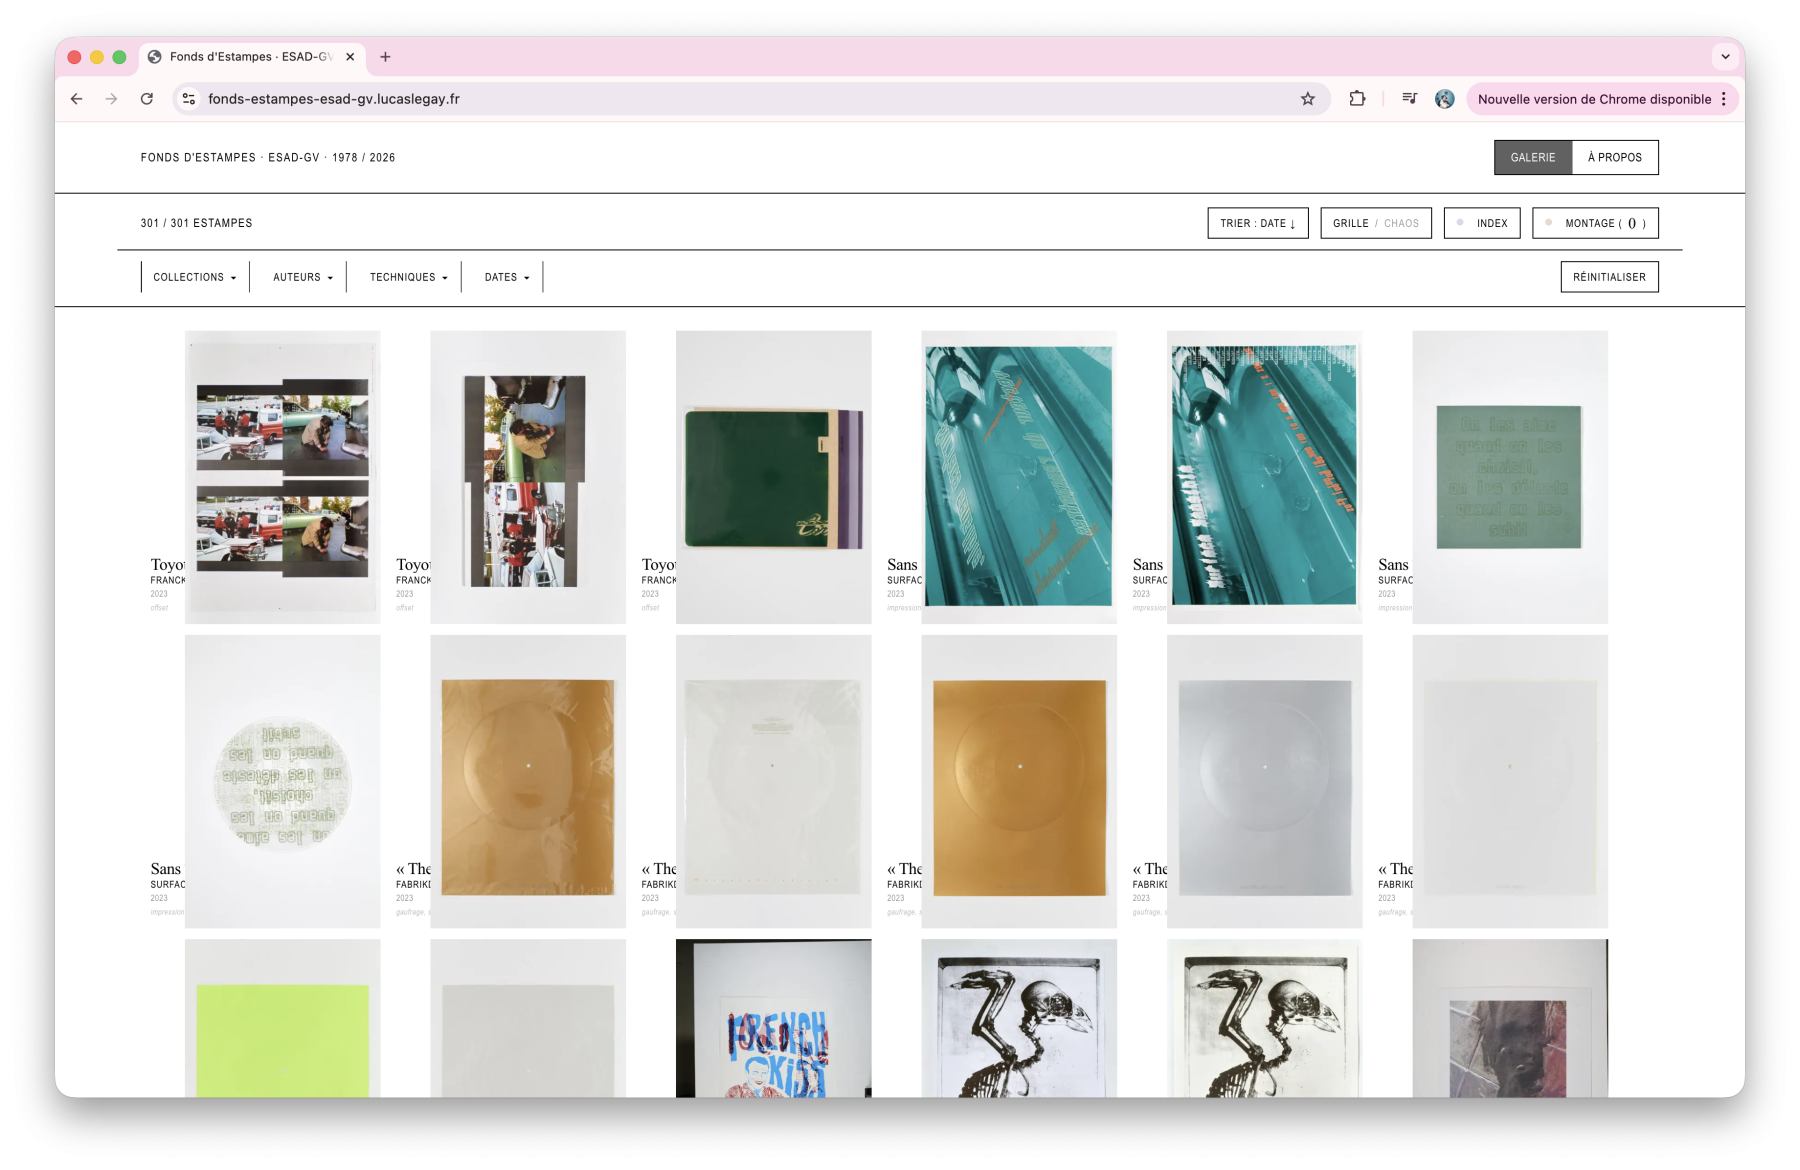Open the media controls icon
Screen dimensions: 1800x1170
pos(1409,99)
